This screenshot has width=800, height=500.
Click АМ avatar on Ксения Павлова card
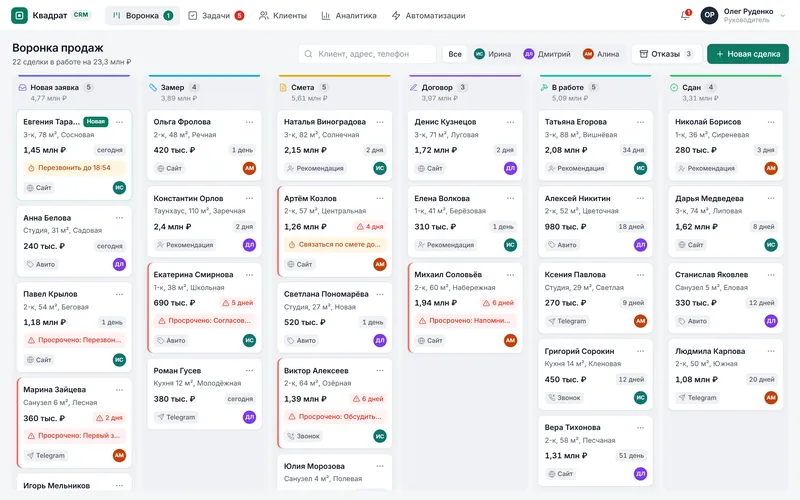click(641, 321)
